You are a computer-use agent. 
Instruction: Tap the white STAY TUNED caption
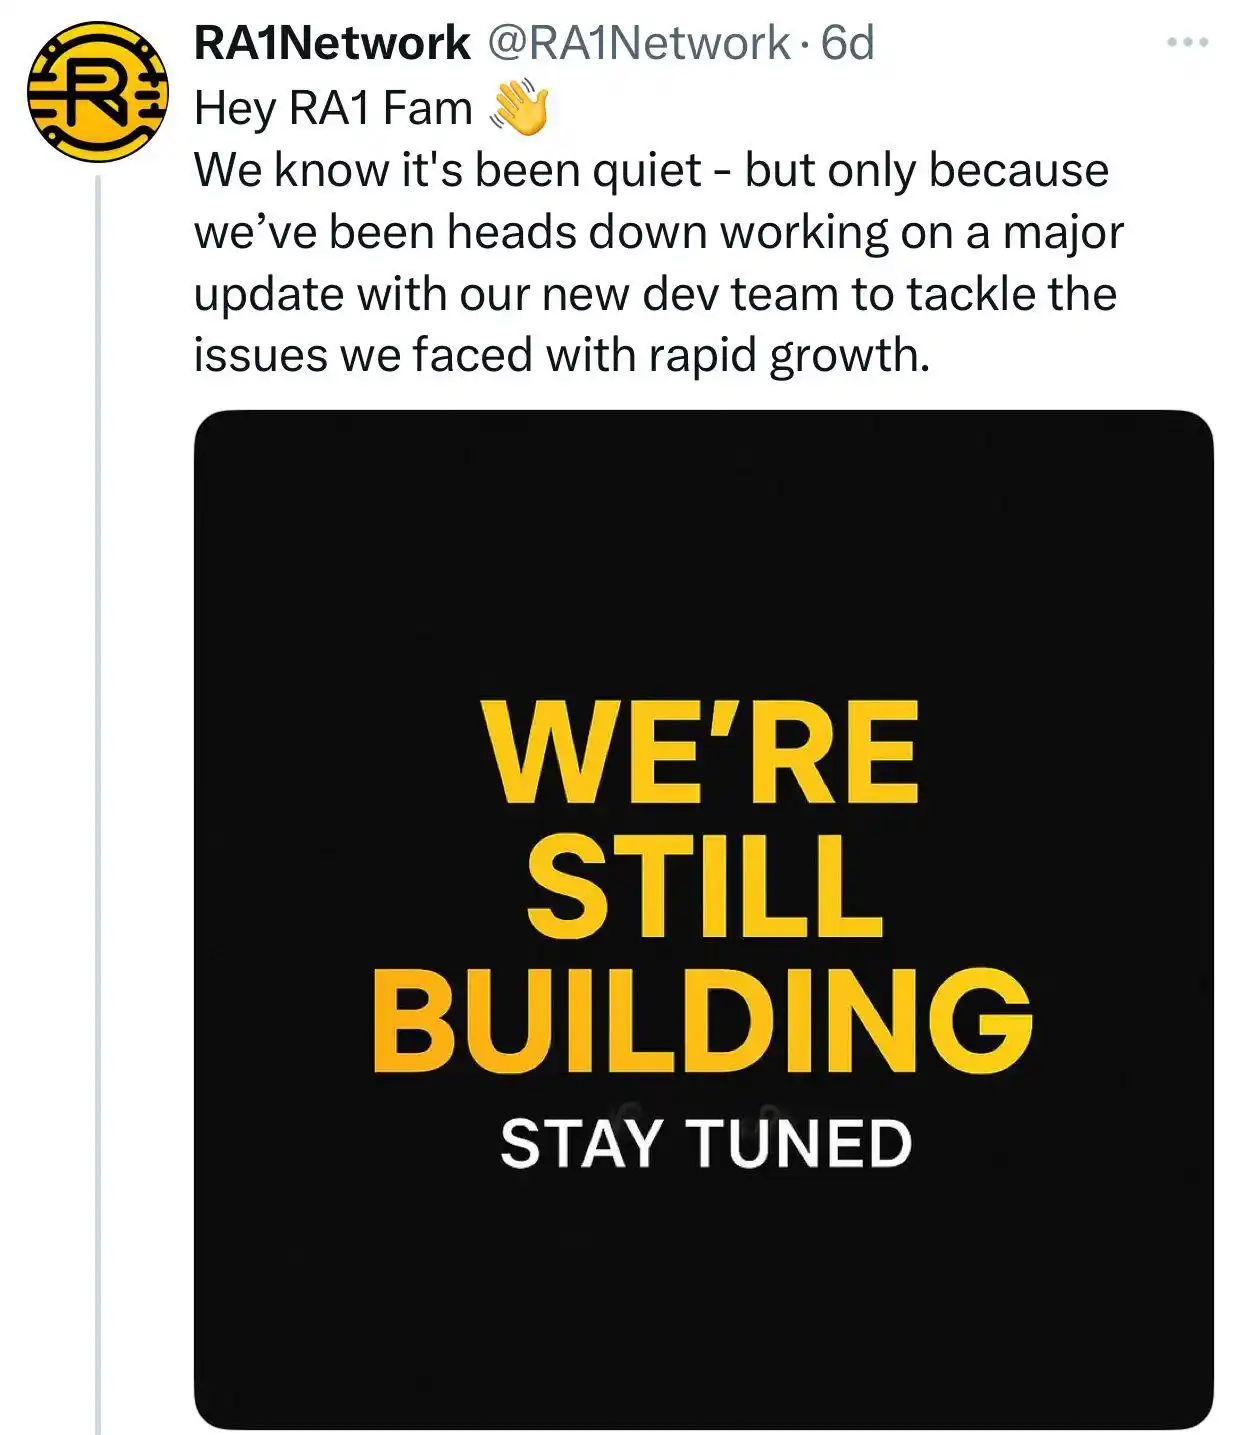point(706,1144)
